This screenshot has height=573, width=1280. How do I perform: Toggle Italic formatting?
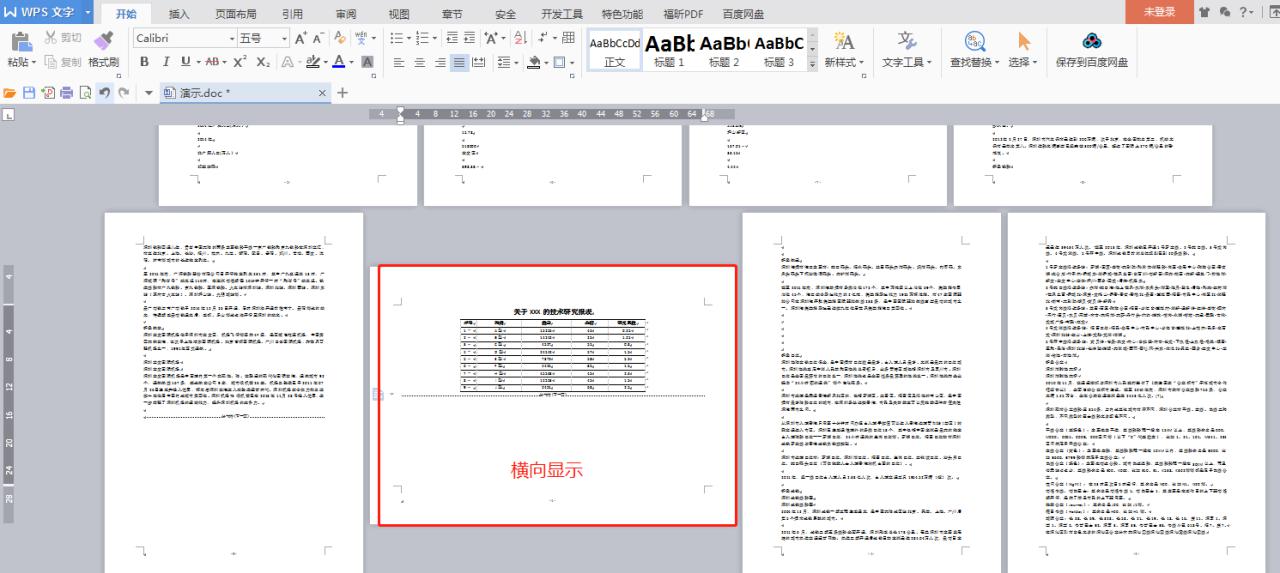(165, 62)
